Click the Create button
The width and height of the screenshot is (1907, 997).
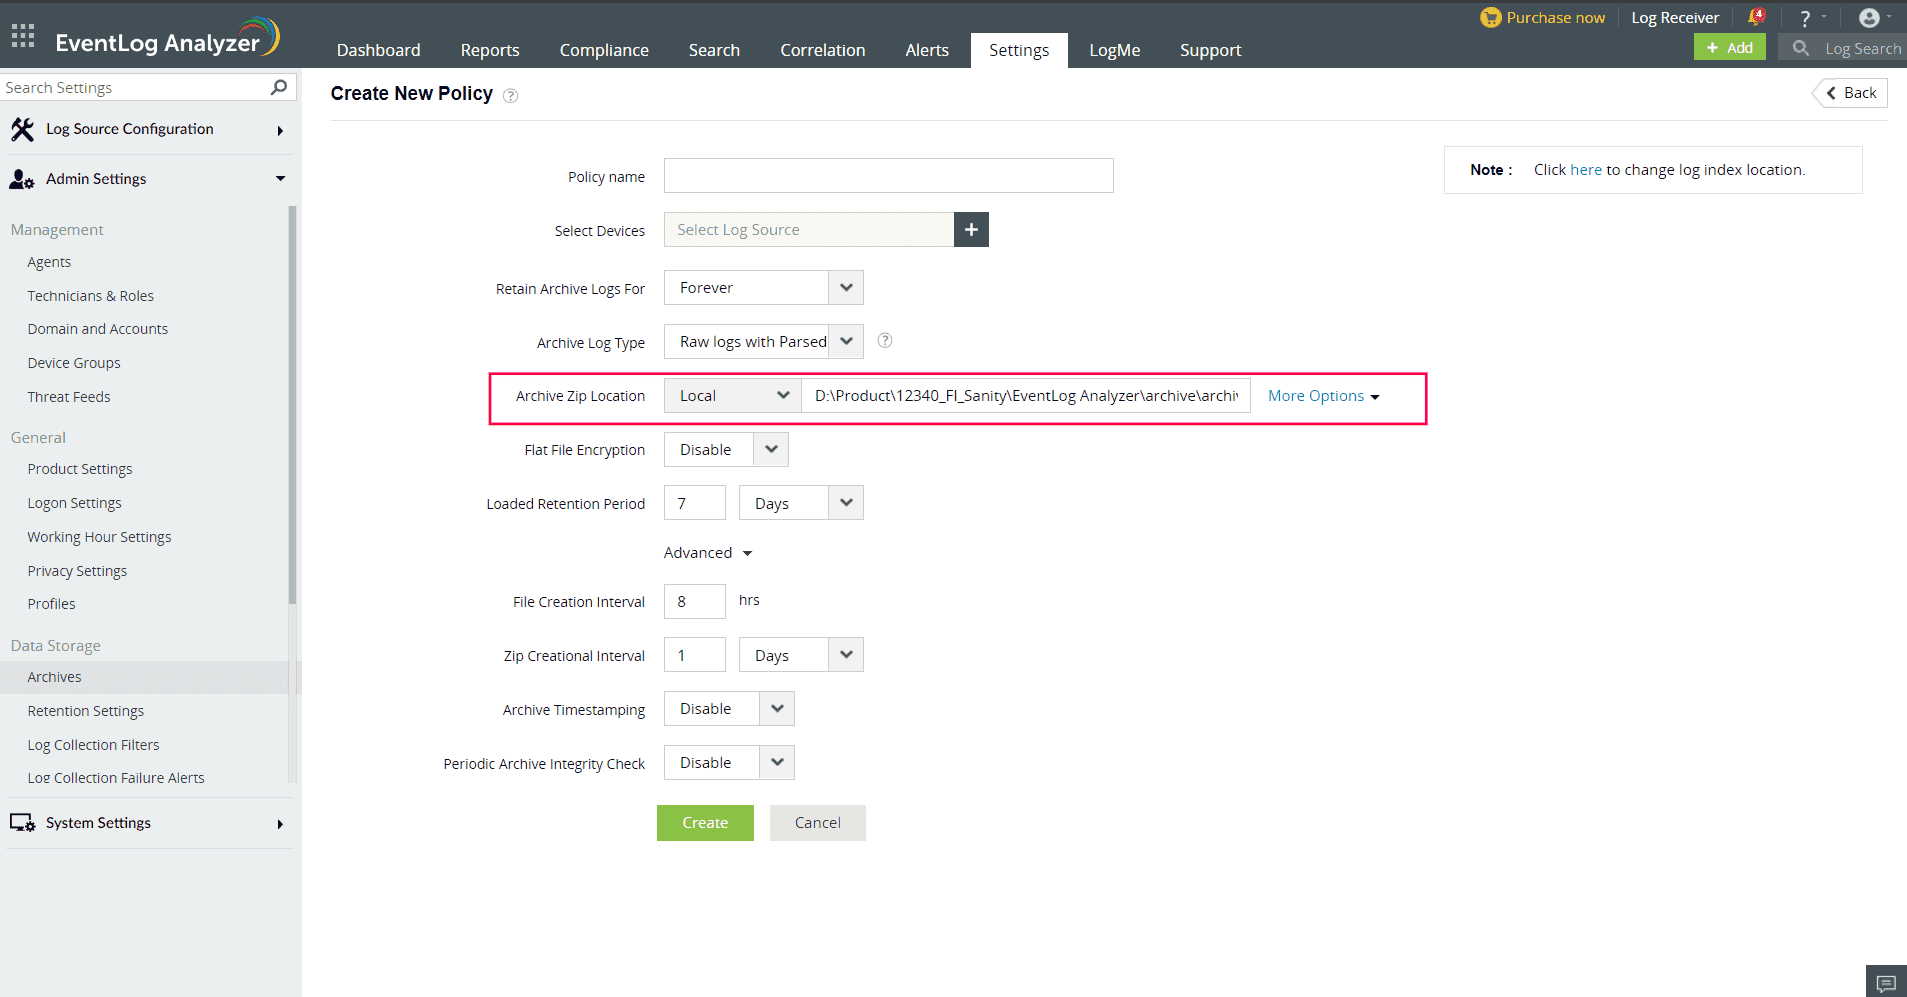704,822
